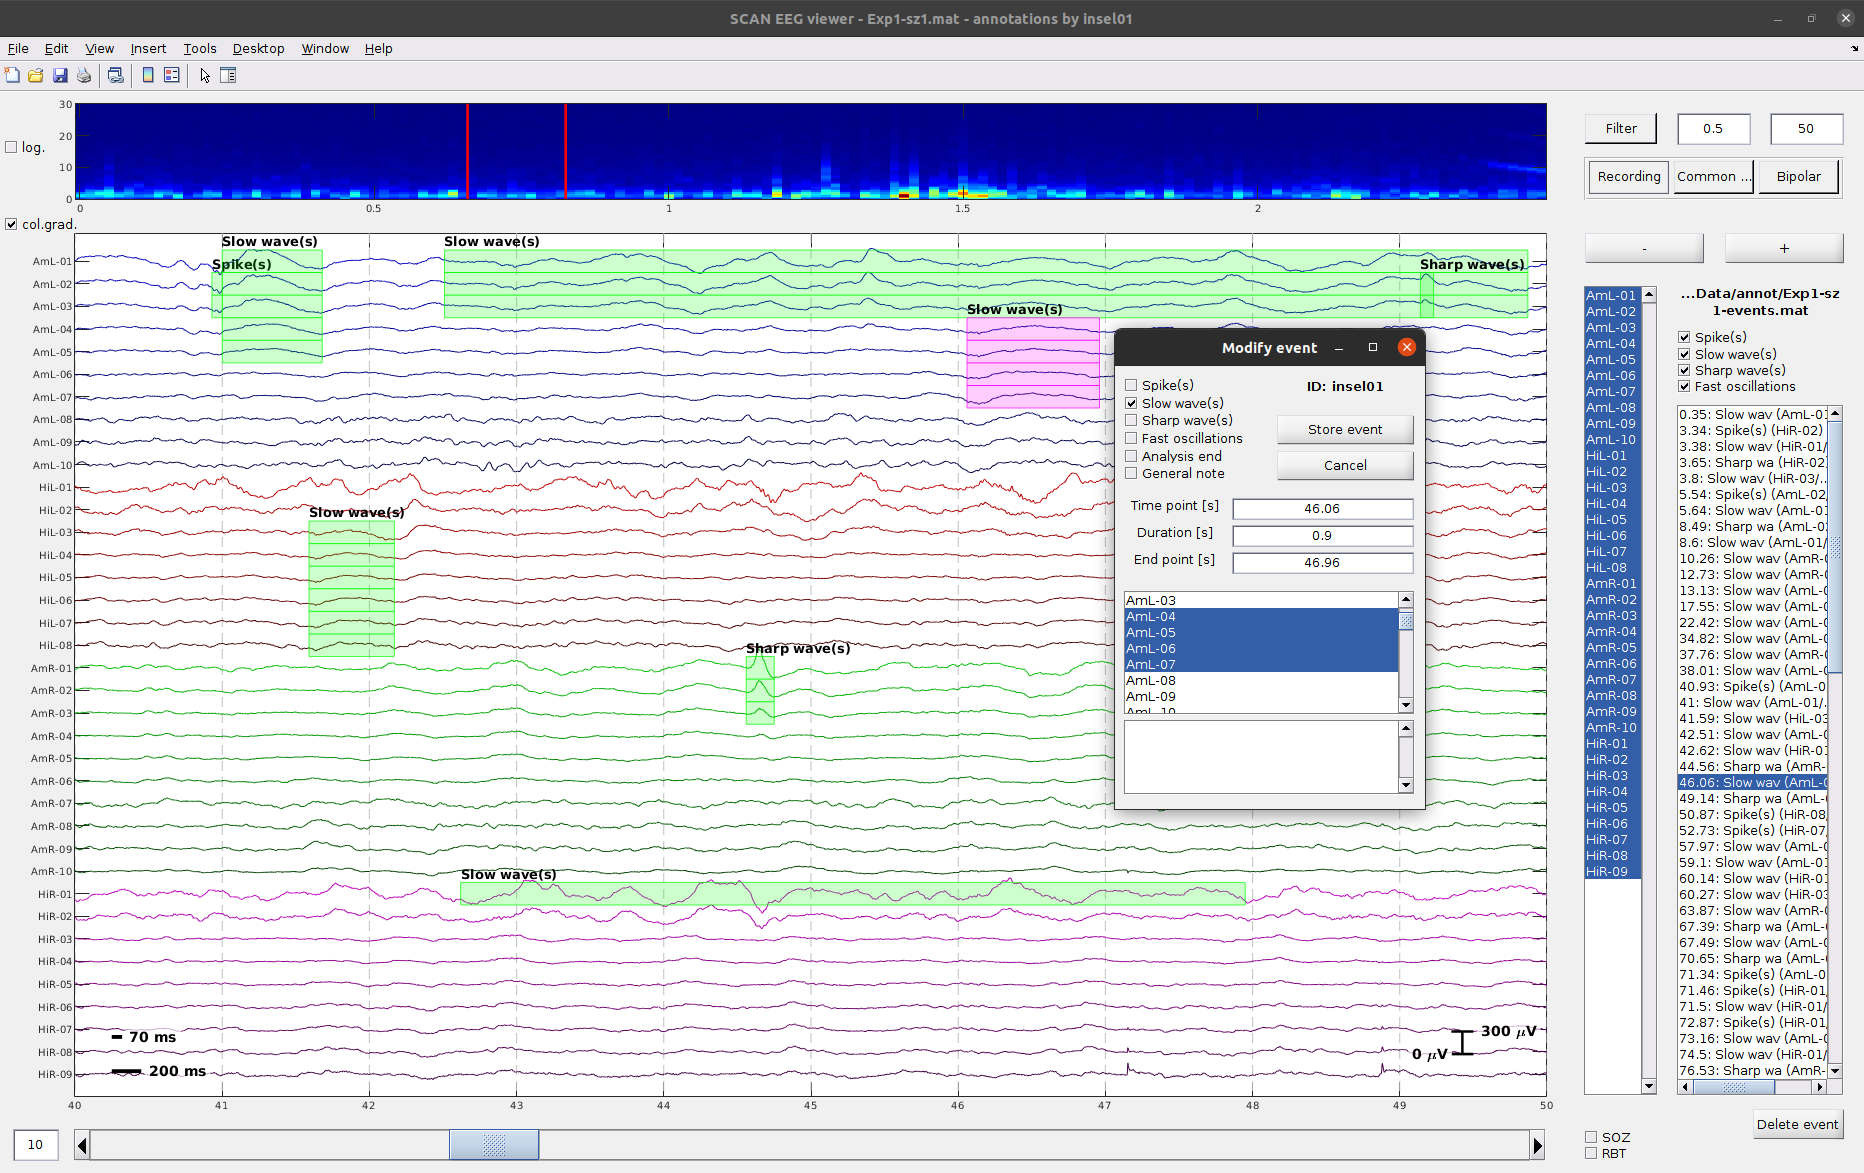Open the Tools menu
The image size is (1864, 1173).
pyautogui.click(x=199, y=48)
